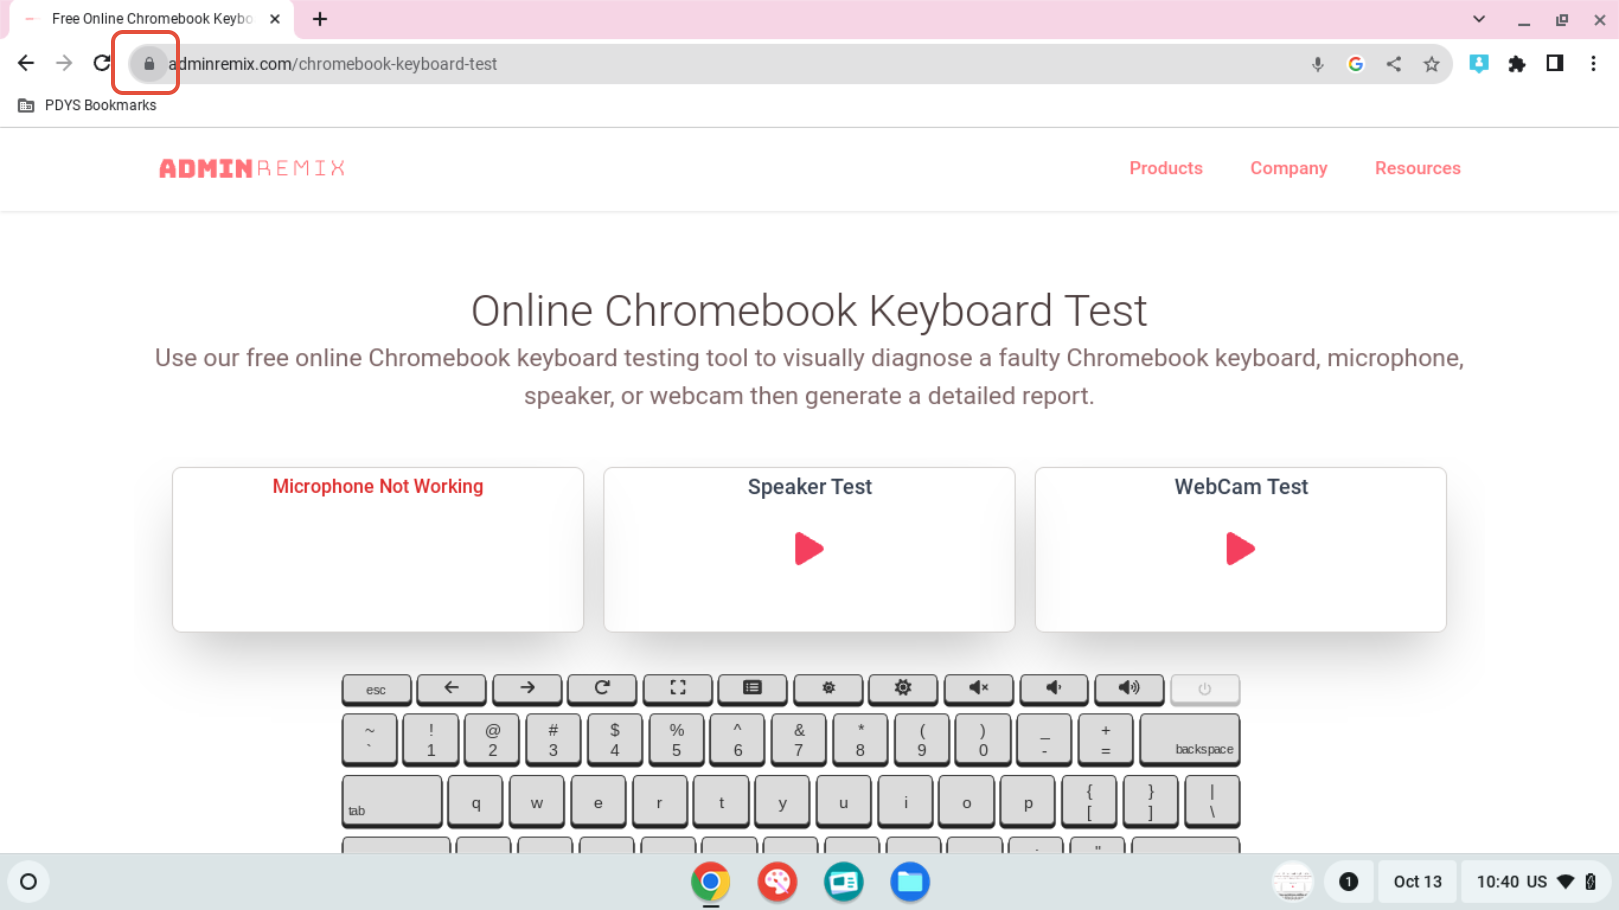Click the Microphone Not Working message
The image size is (1619, 910).
click(x=378, y=486)
